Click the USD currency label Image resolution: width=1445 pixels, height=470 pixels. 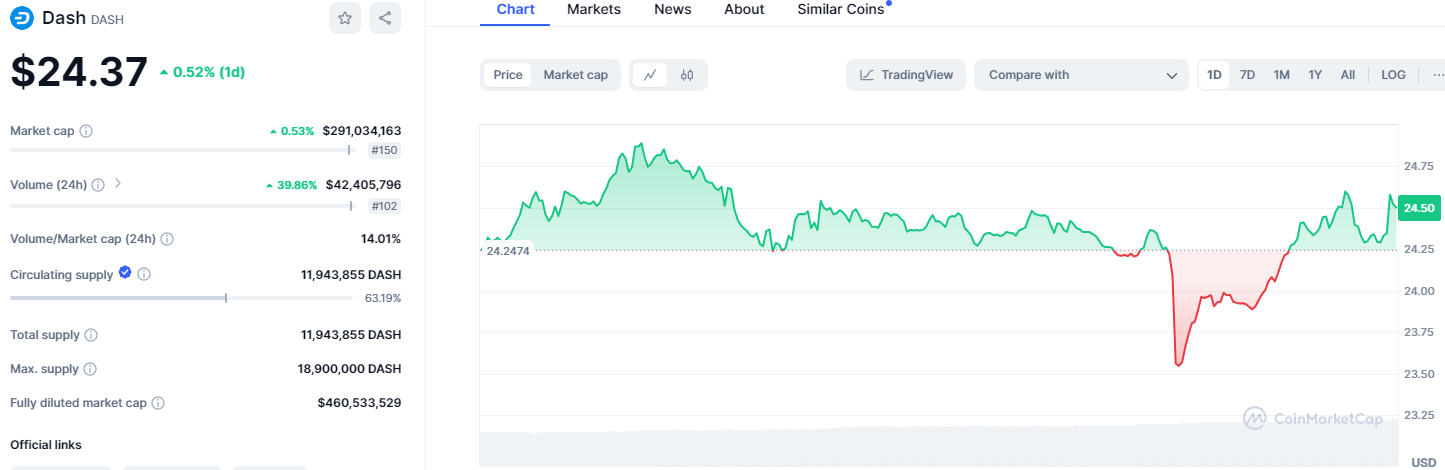[x=1423, y=462]
